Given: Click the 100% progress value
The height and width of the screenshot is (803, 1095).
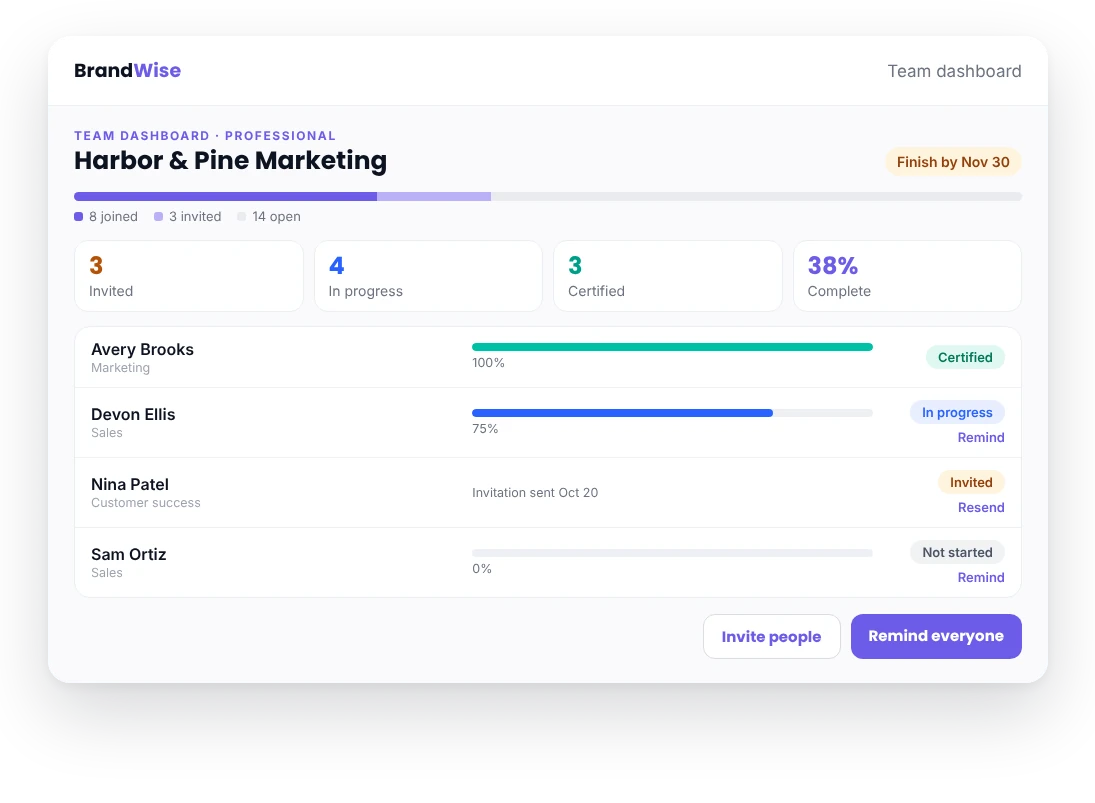Looking at the screenshot, I should (x=488, y=363).
